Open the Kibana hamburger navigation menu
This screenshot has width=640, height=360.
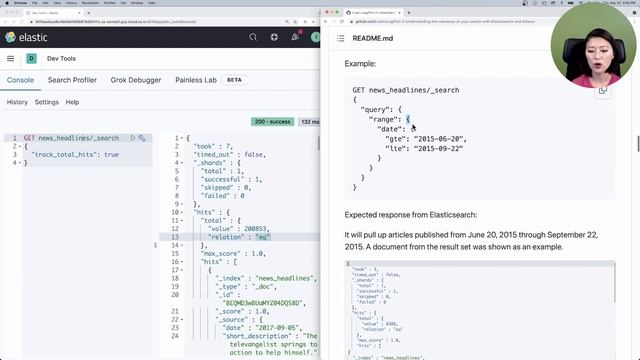click(x=11, y=58)
